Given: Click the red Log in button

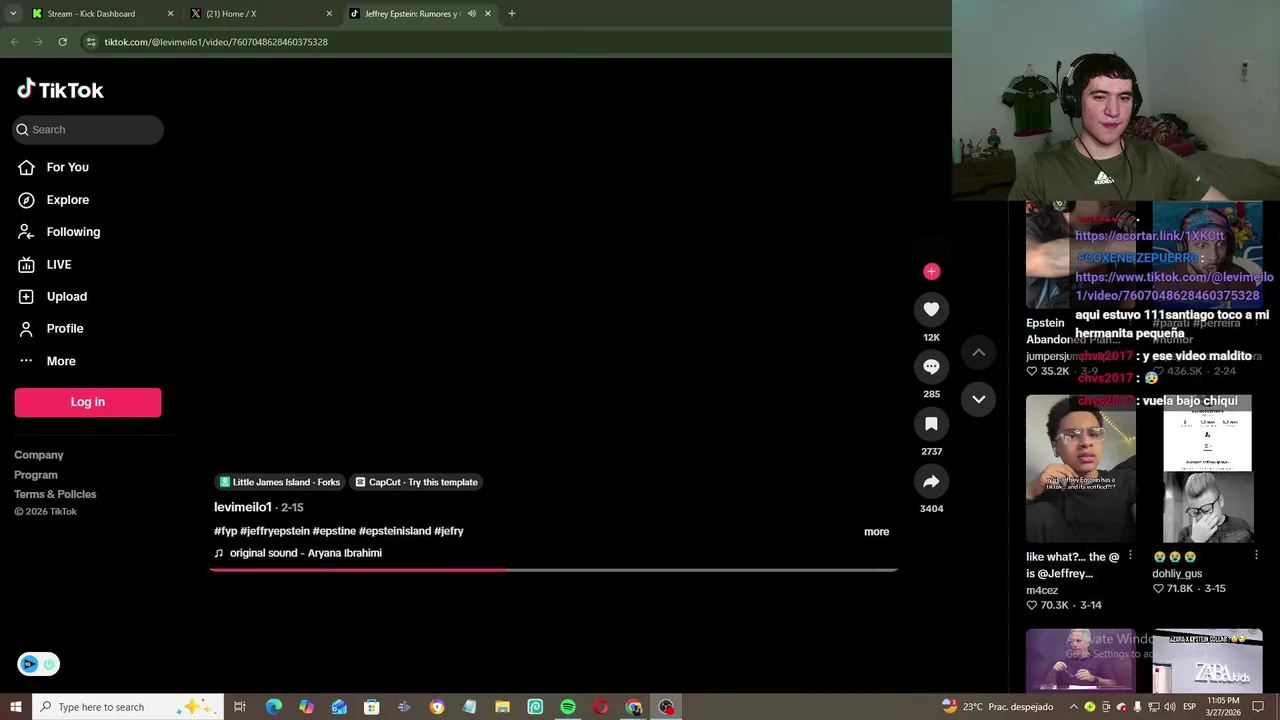Looking at the screenshot, I should point(88,402).
